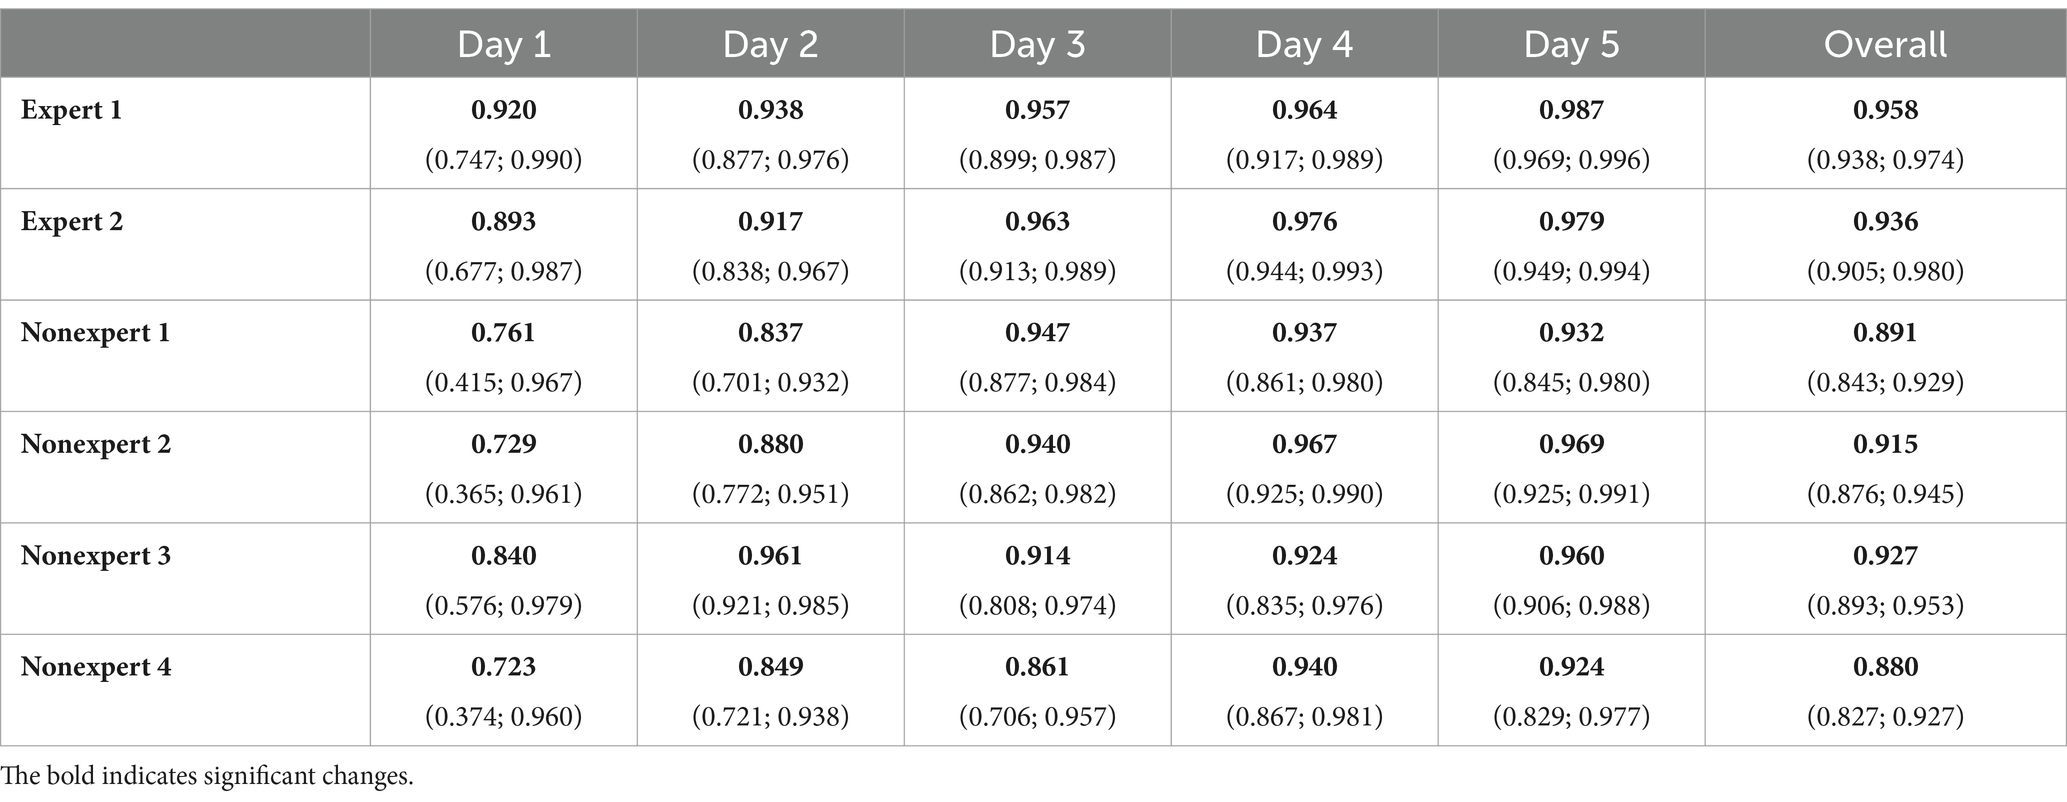This screenshot has height=802, width=2067.
Task: Select Expert 2 Overall value 0.936
Action: (x=1886, y=221)
